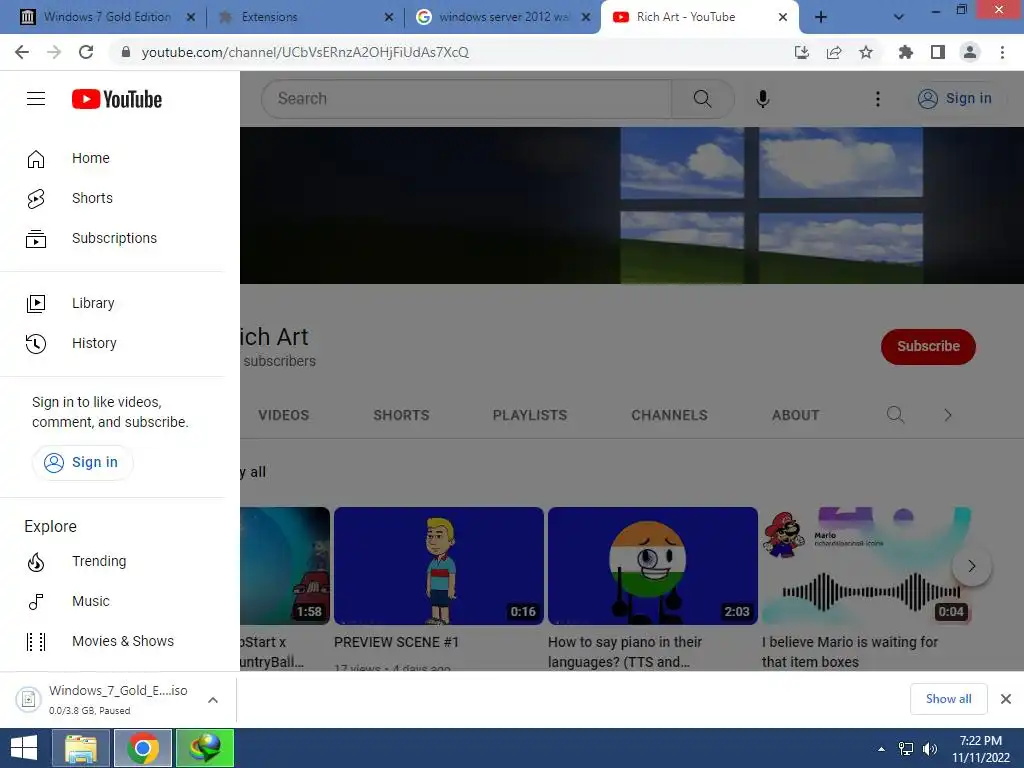
Task: Click the browser address bar URL
Action: 305,52
